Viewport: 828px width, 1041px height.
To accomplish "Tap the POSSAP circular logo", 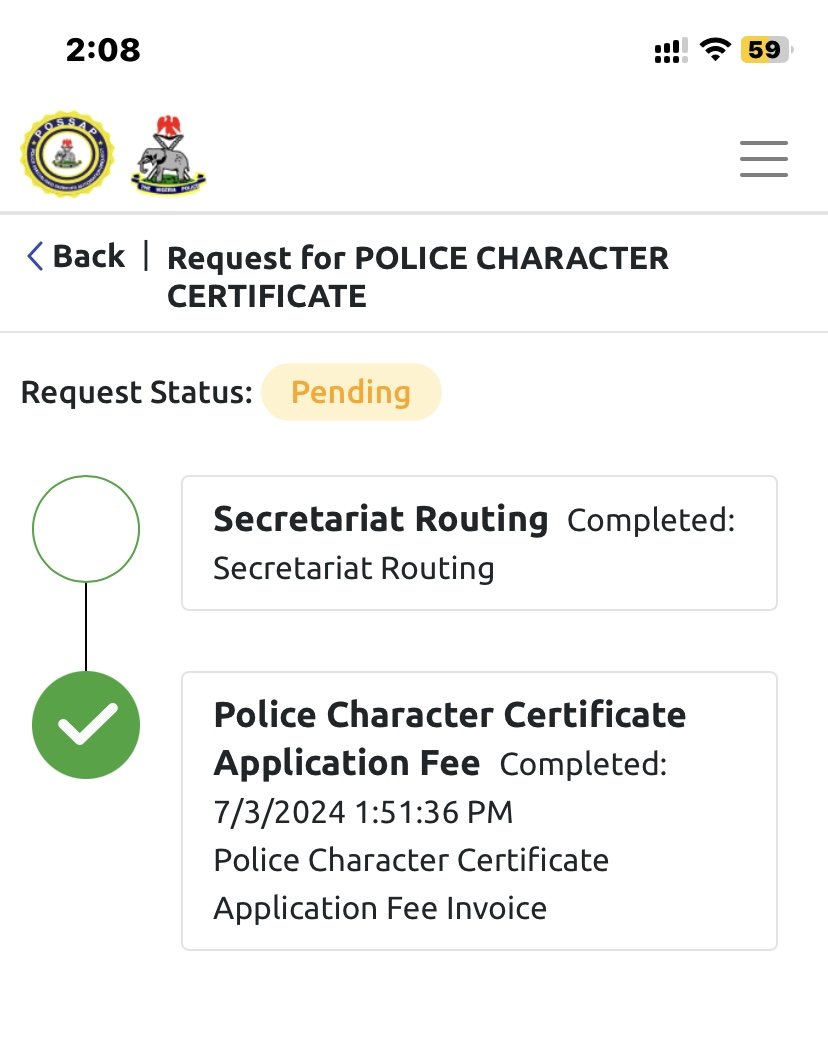I will tap(67, 155).
